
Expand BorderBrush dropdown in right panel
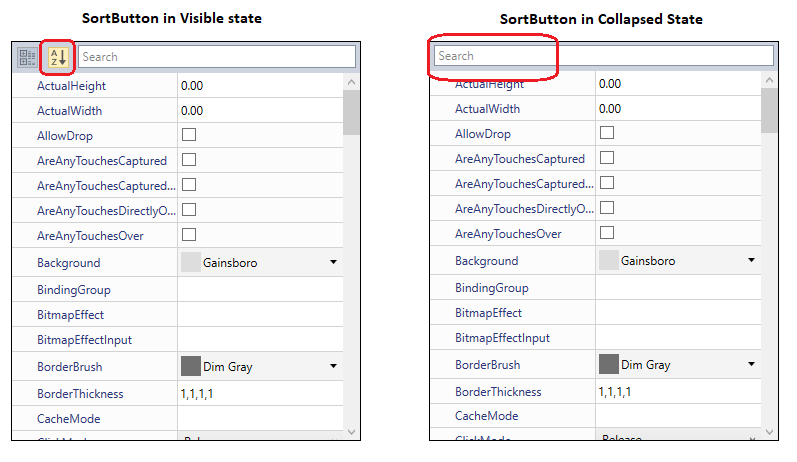(x=751, y=364)
